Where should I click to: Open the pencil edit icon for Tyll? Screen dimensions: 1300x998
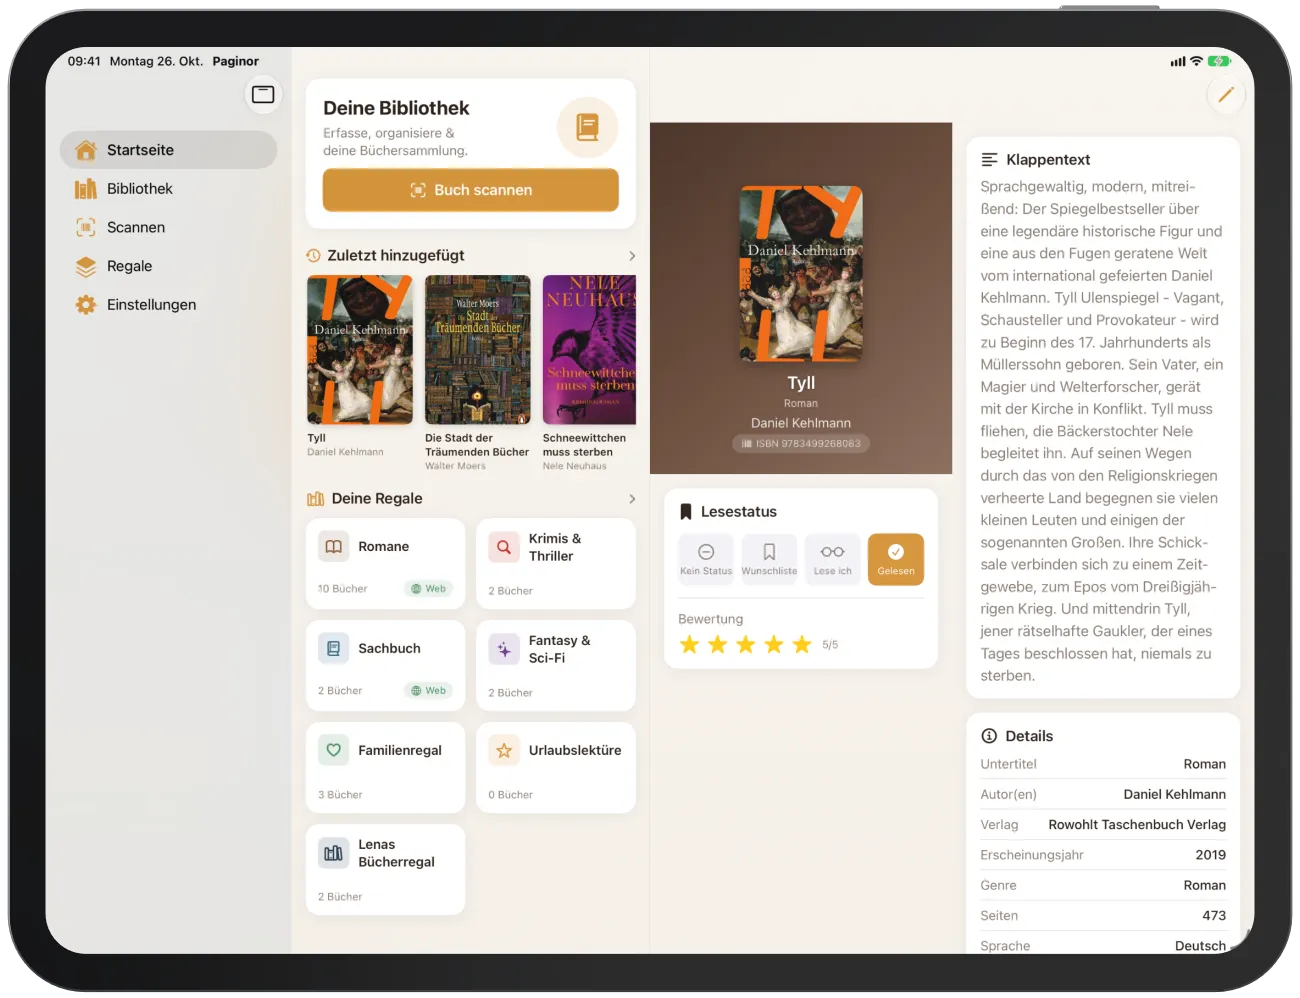(1225, 94)
